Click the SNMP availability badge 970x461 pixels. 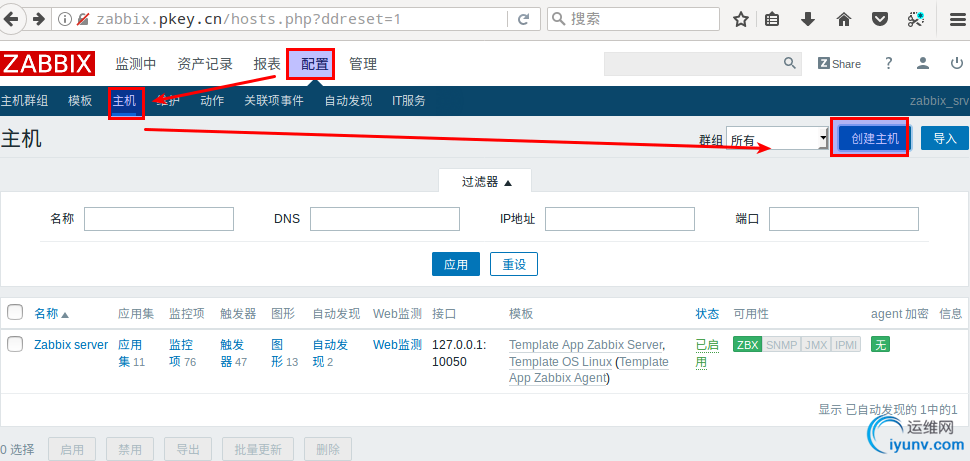coord(781,345)
